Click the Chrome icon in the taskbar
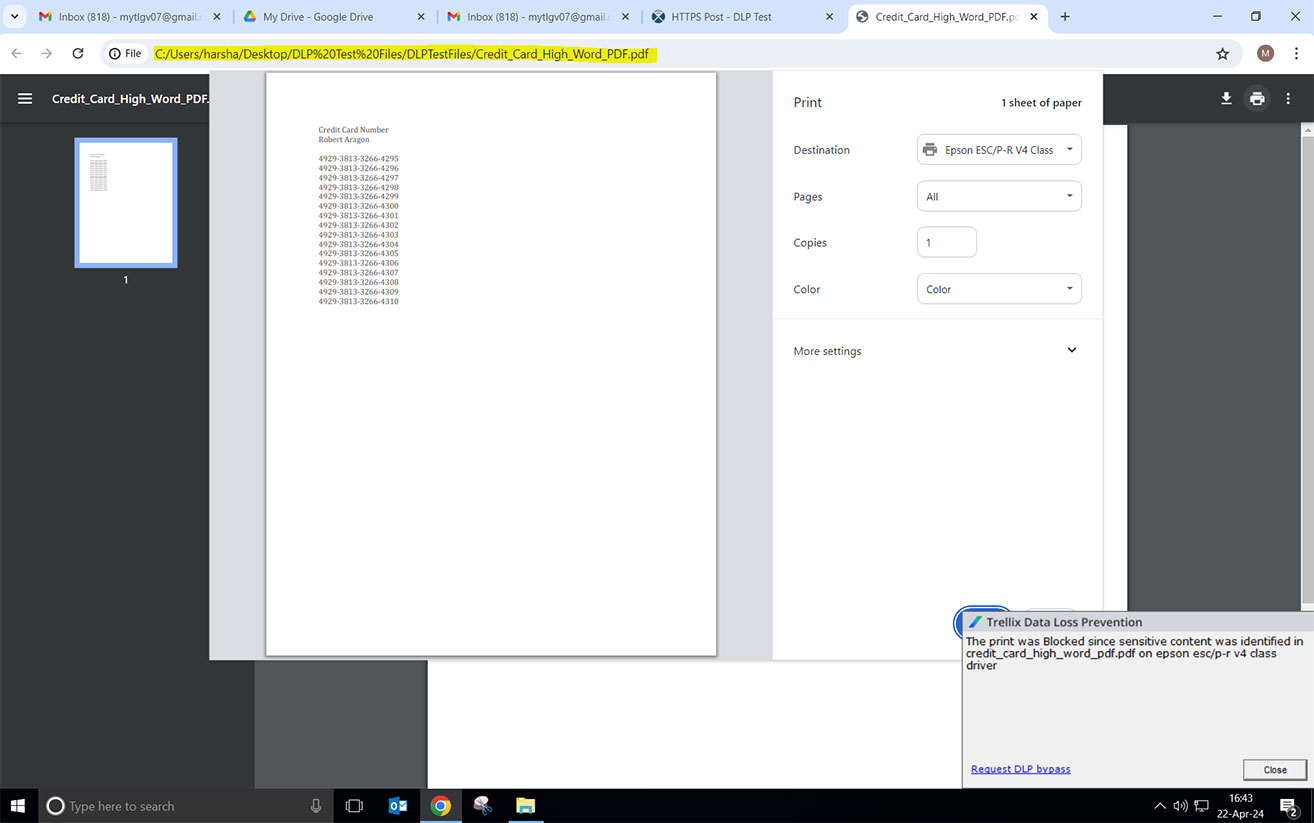 tap(440, 806)
